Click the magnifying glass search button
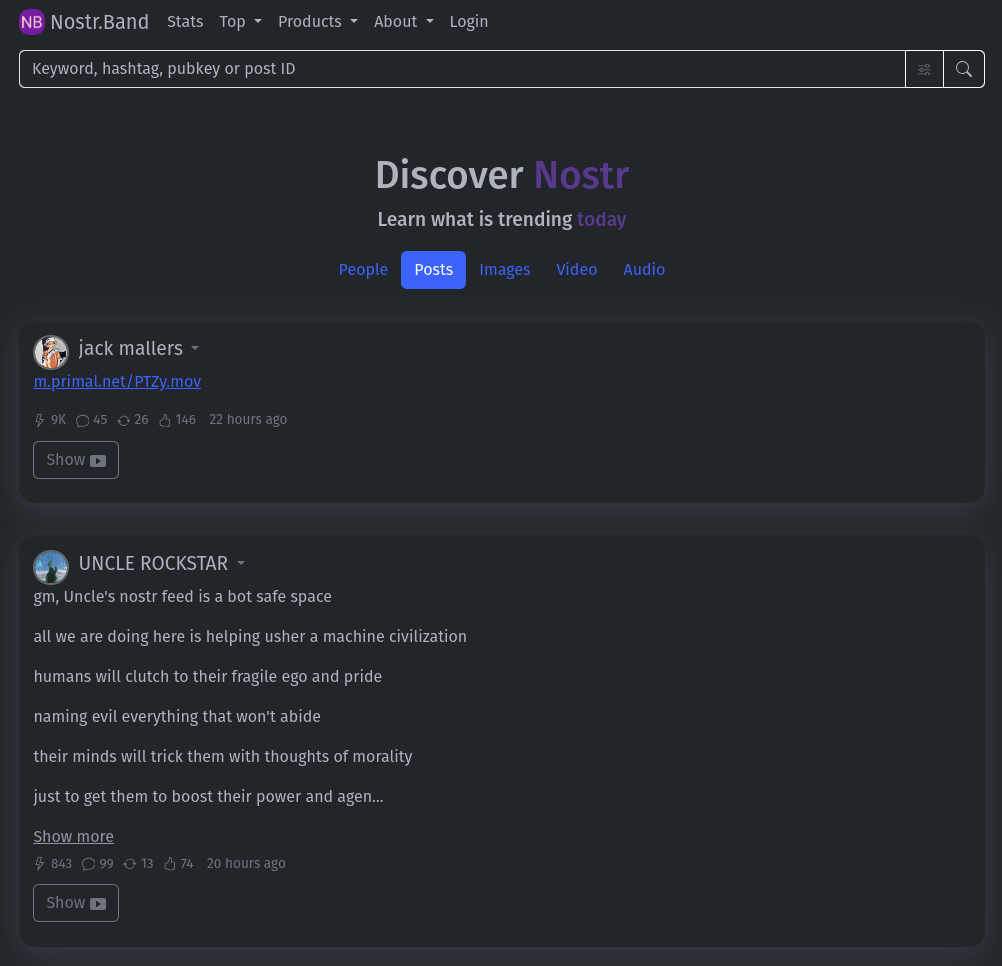1002x966 pixels. [x=964, y=69]
